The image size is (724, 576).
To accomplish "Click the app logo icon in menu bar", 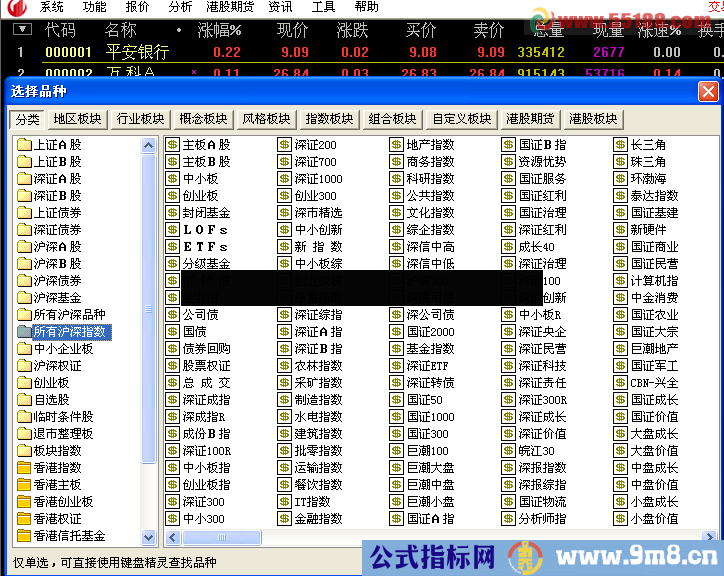I will (x=16, y=7).
